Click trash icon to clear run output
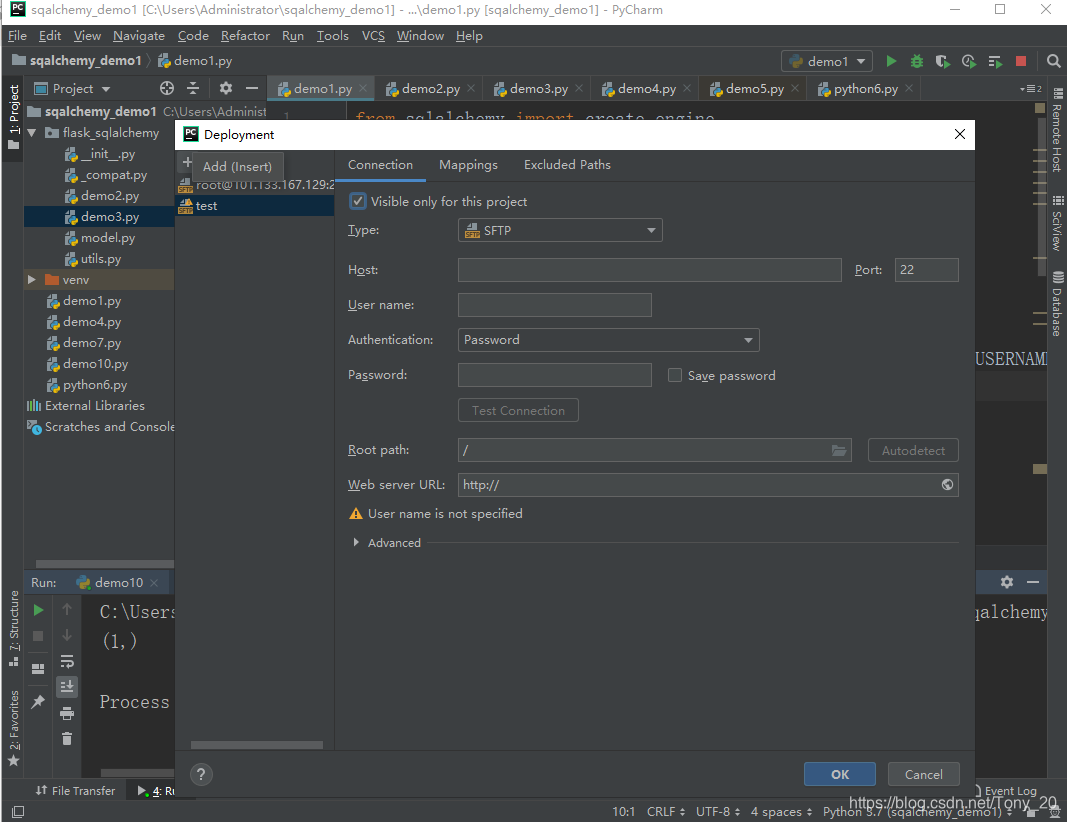 tap(67, 738)
